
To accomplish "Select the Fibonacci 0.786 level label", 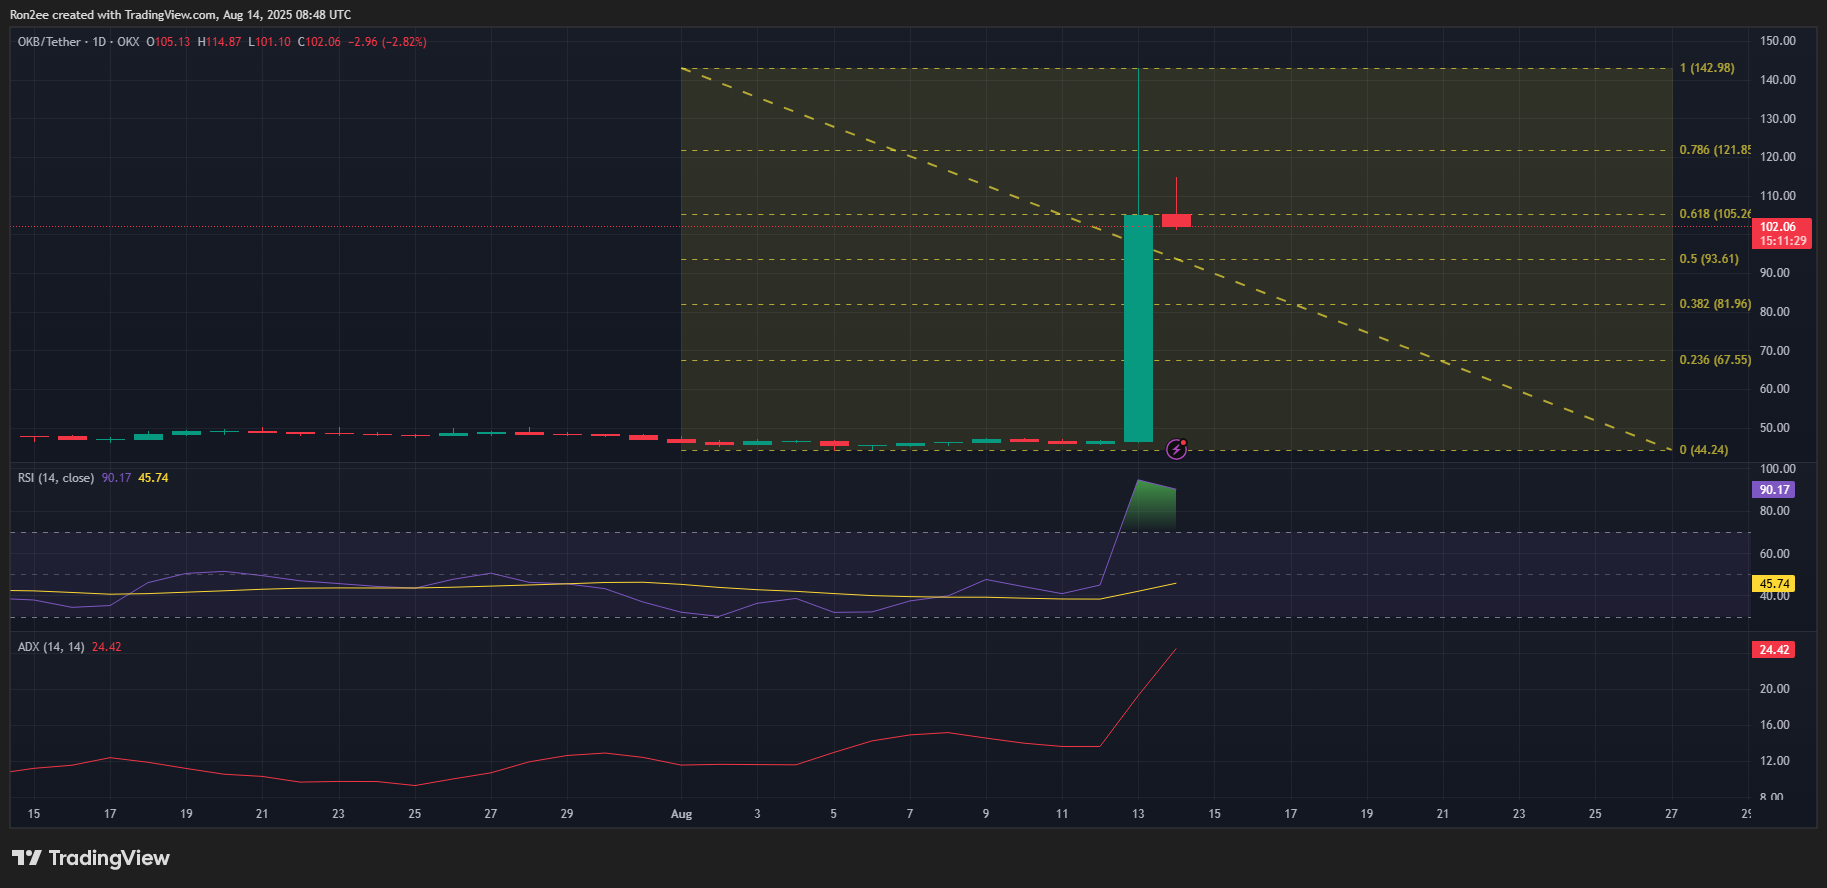I will coord(1714,150).
